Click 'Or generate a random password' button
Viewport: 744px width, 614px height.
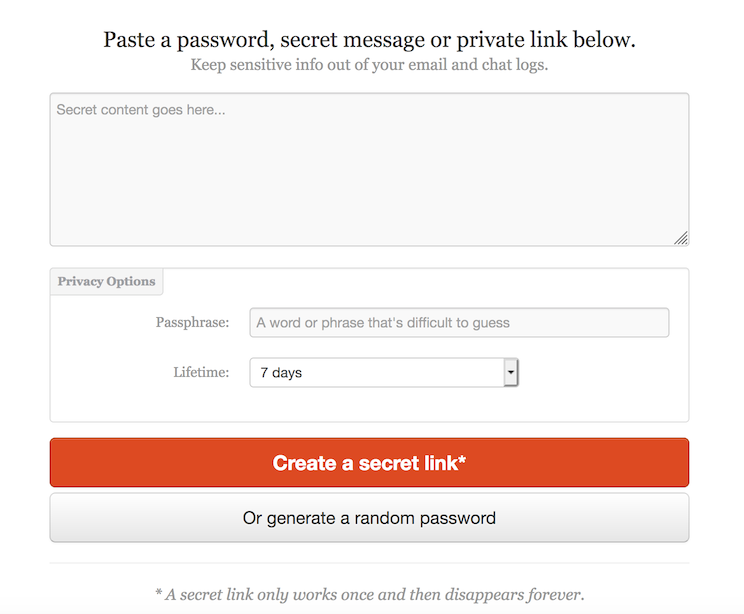tap(369, 518)
